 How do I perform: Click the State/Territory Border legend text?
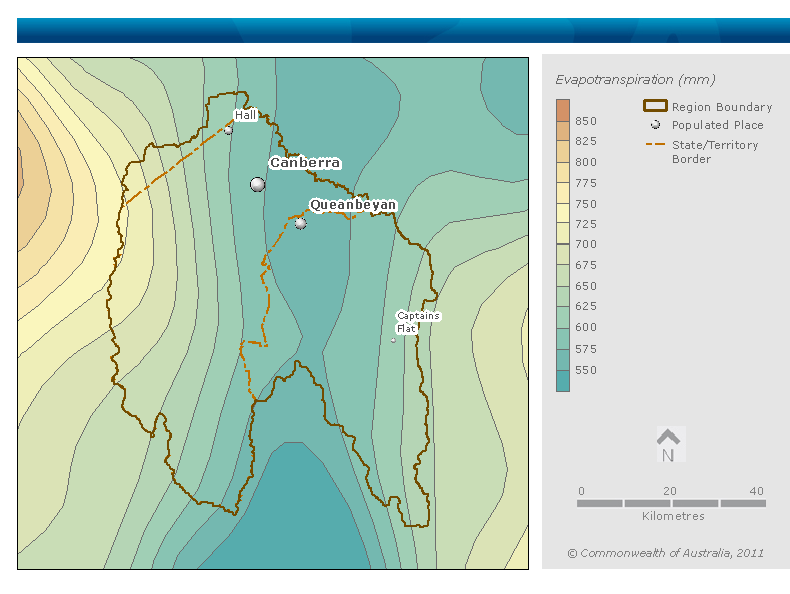tap(715, 152)
